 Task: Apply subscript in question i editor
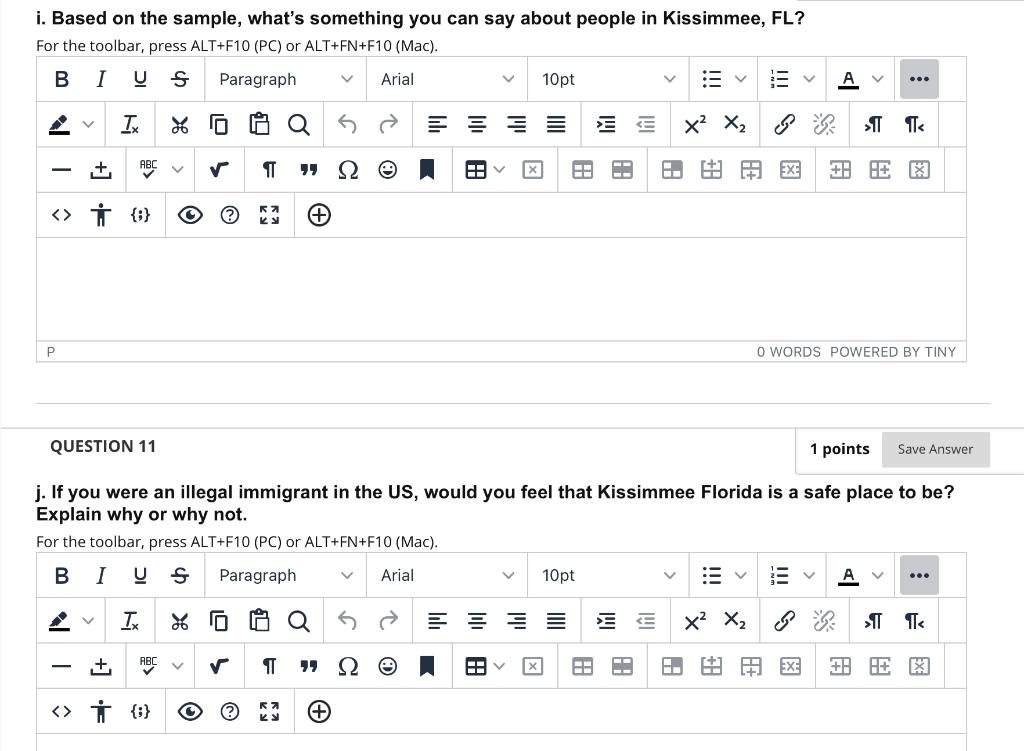click(735, 124)
